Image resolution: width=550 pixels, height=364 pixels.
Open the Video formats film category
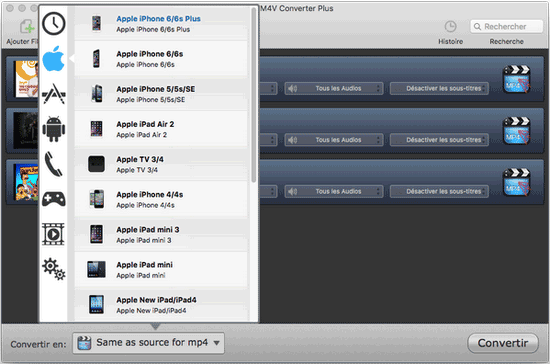click(x=53, y=234)
